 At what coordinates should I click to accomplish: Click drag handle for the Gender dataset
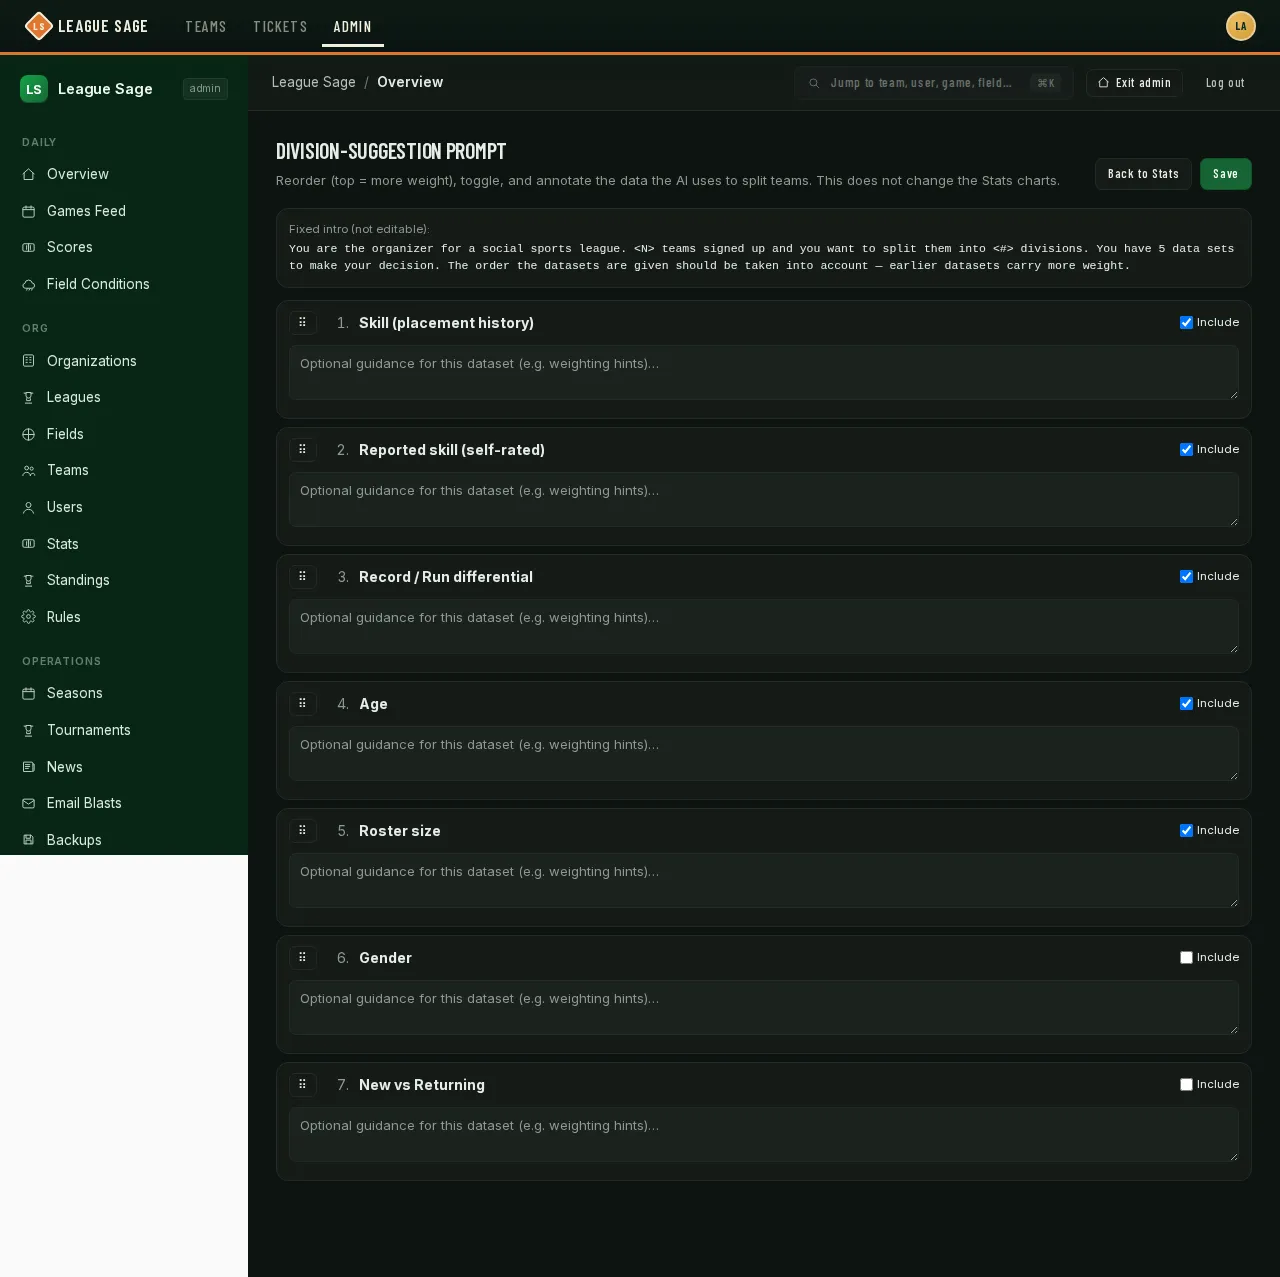tap(303, 958)
